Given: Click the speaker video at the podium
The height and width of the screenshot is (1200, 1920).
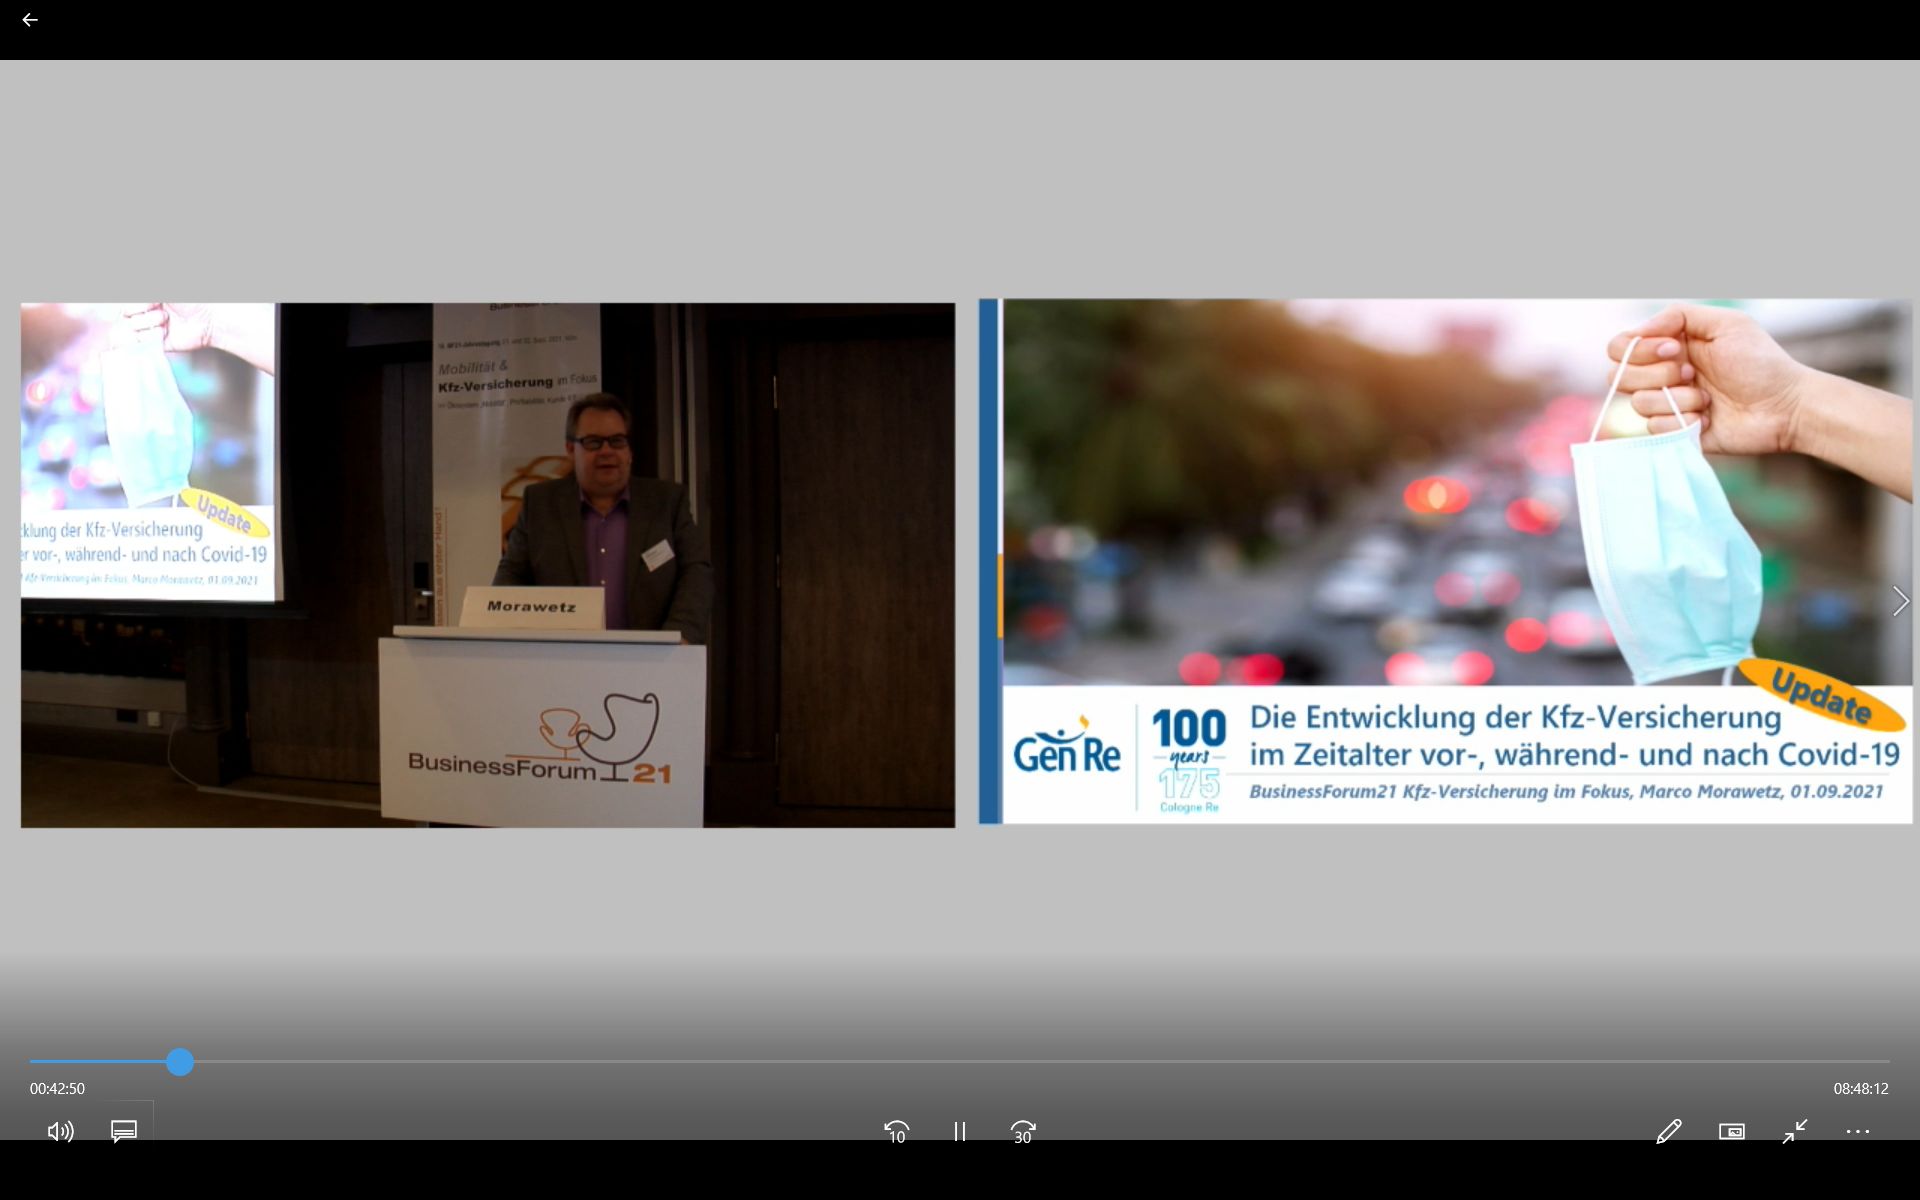Looking at the screenshot, I should pos(600,500).
